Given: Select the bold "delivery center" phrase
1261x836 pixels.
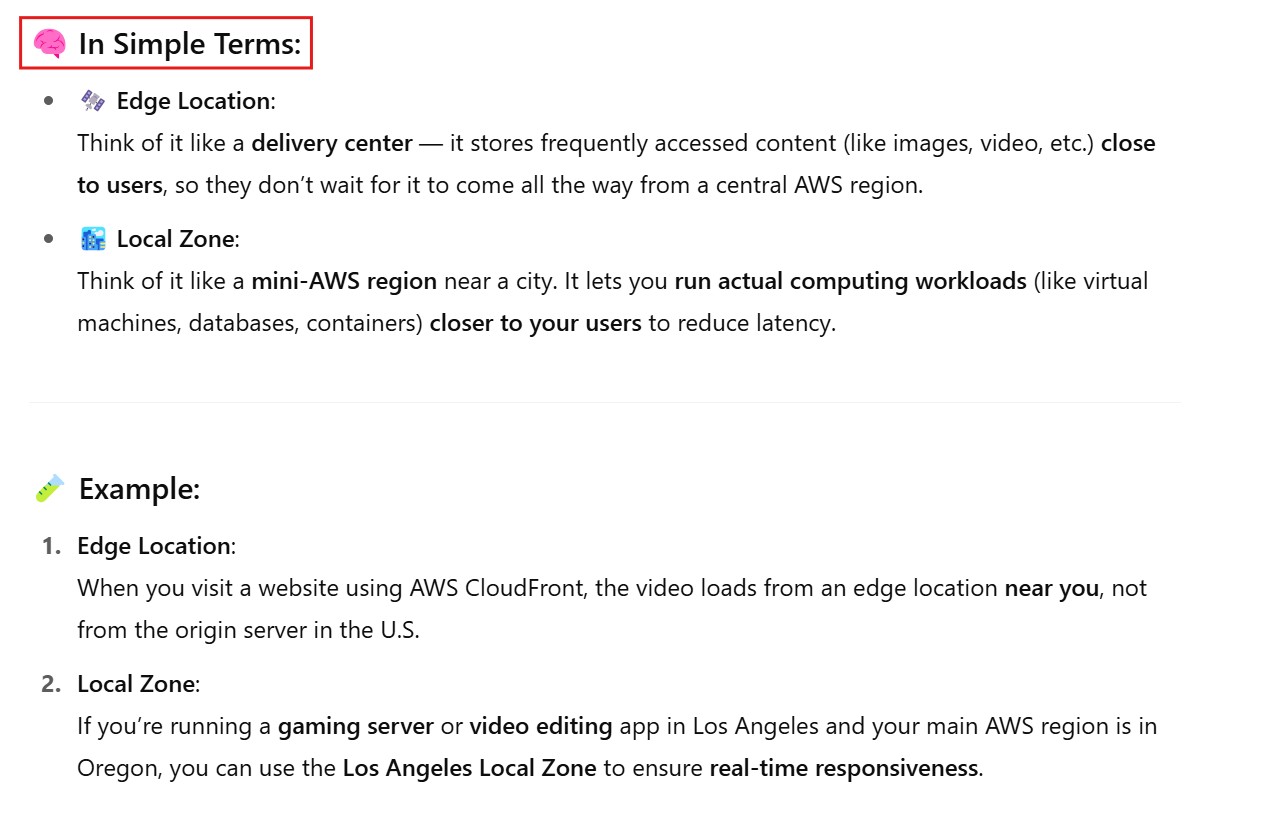Looking at the screenshot, I should 332,143.
